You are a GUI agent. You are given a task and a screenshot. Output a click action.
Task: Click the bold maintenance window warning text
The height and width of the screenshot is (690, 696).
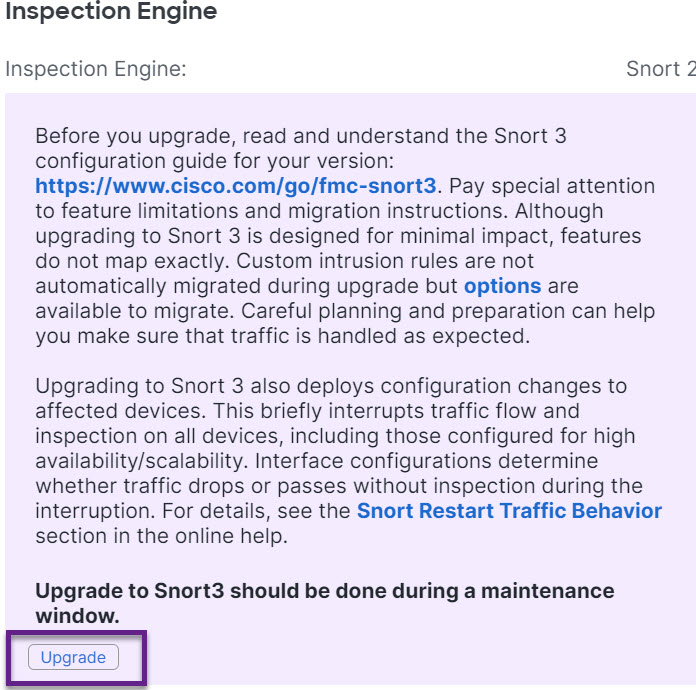[x=324, y=591]
